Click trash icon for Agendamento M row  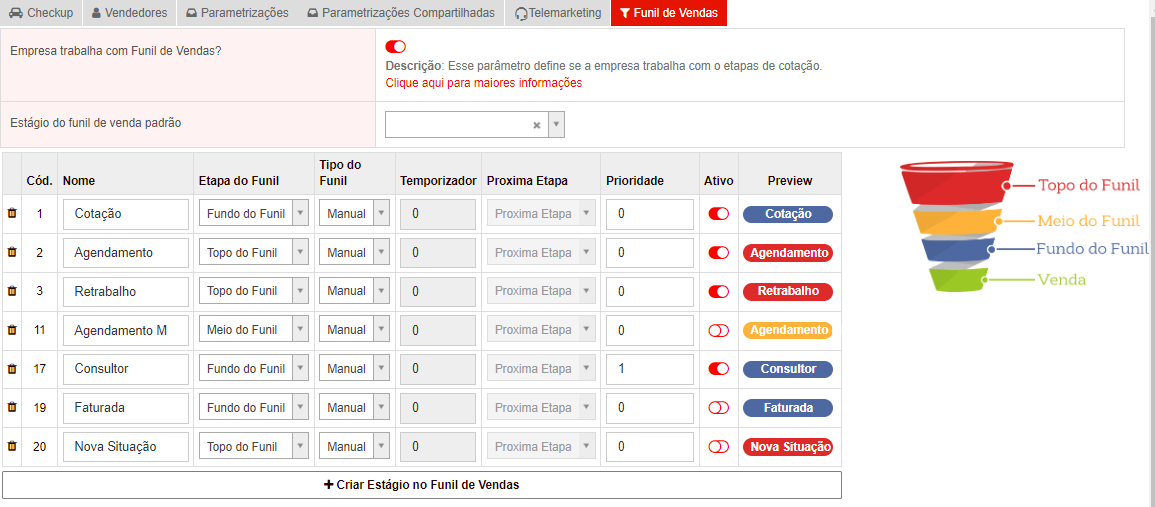12,329
